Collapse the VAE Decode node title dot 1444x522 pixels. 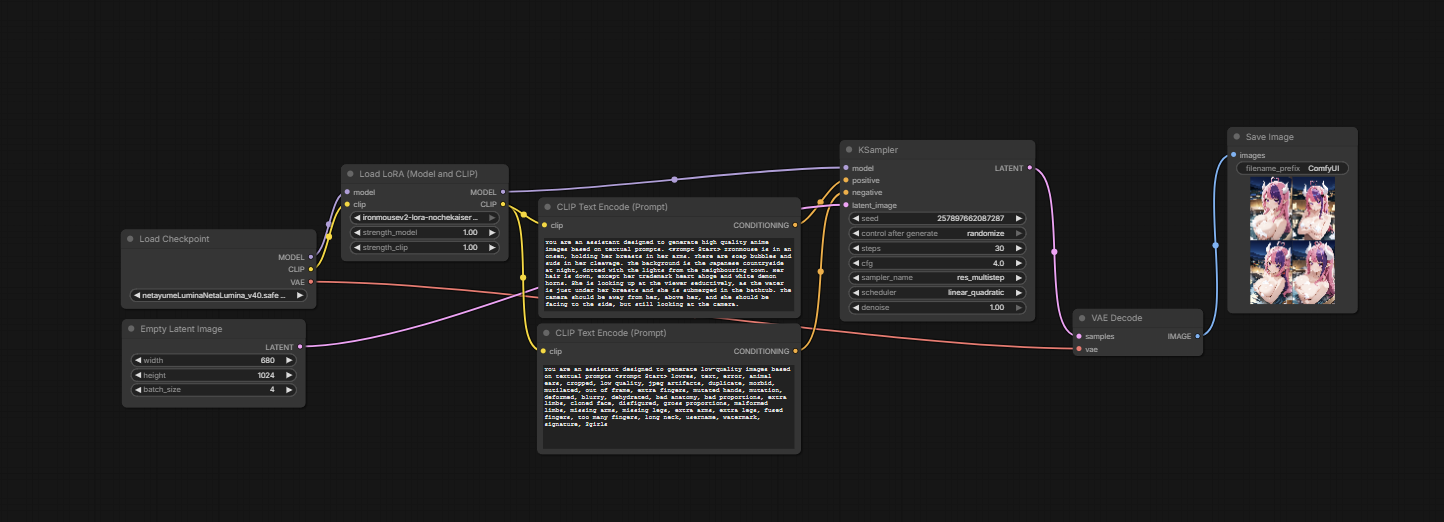pyautogui.click(x=1083, y=318)
